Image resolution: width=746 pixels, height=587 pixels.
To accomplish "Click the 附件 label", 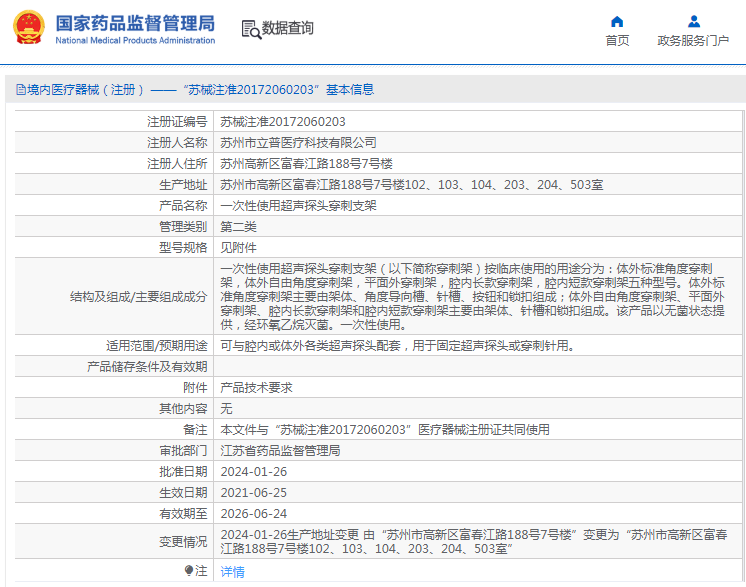I will pyautogui.click(x=195, y=388).
